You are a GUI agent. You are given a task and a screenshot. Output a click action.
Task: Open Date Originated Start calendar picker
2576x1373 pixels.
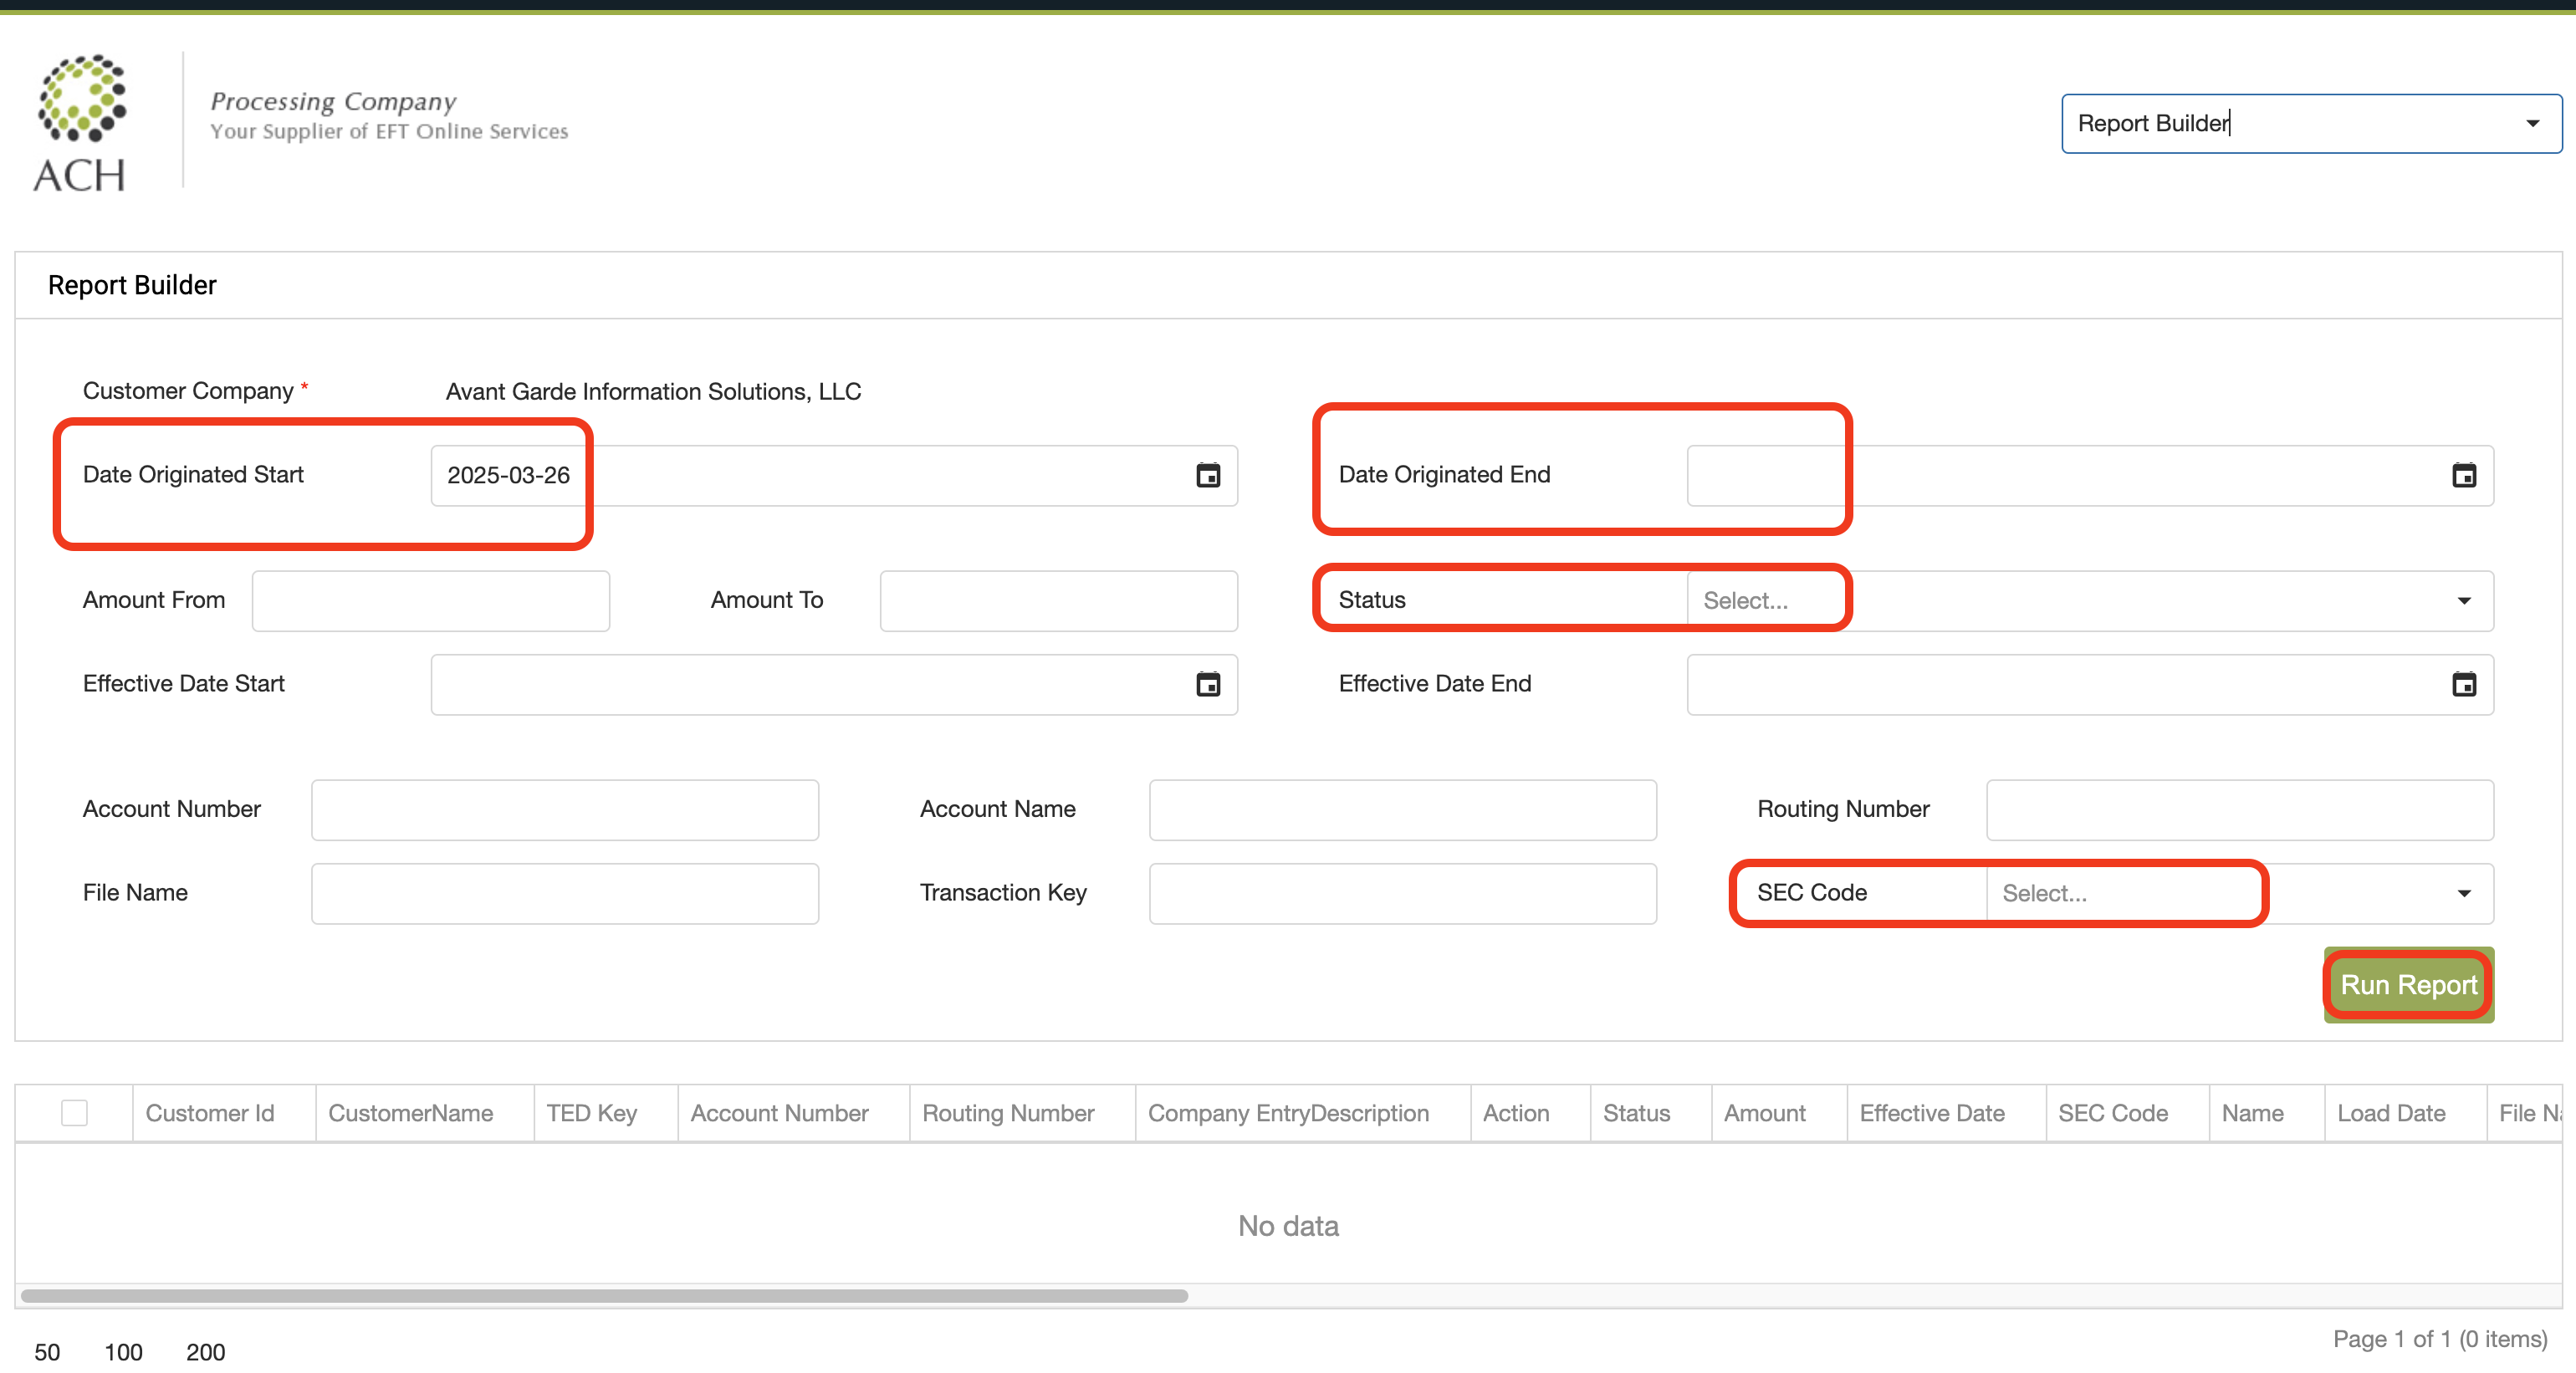(1208, 475)
